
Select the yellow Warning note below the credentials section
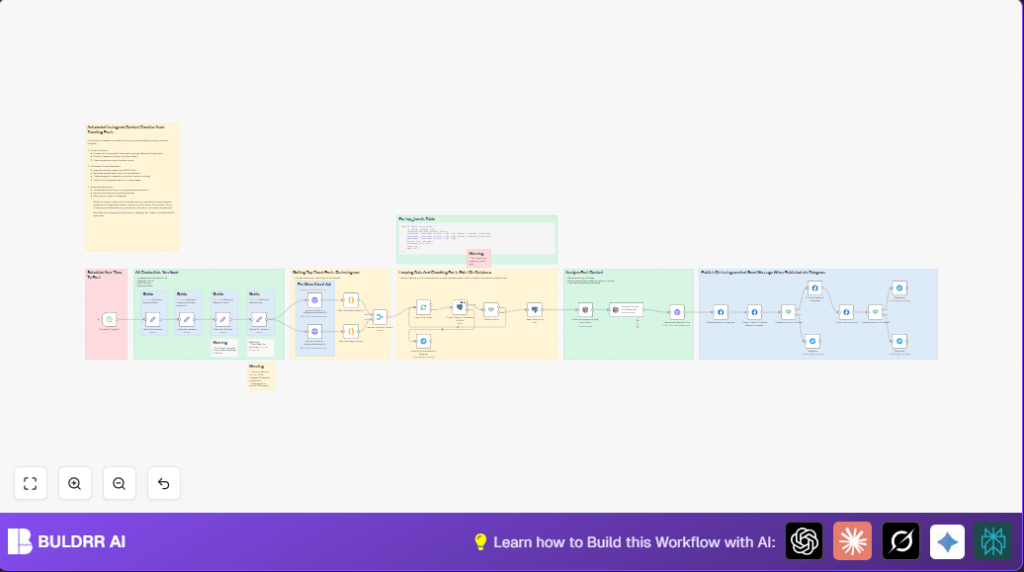[x=261, y=377]
